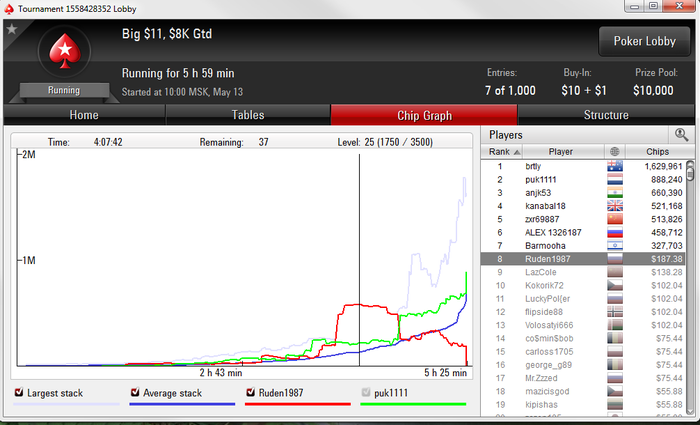Select the highlighted Ruden1987 row
700x425 pixels.
[583, 259]
